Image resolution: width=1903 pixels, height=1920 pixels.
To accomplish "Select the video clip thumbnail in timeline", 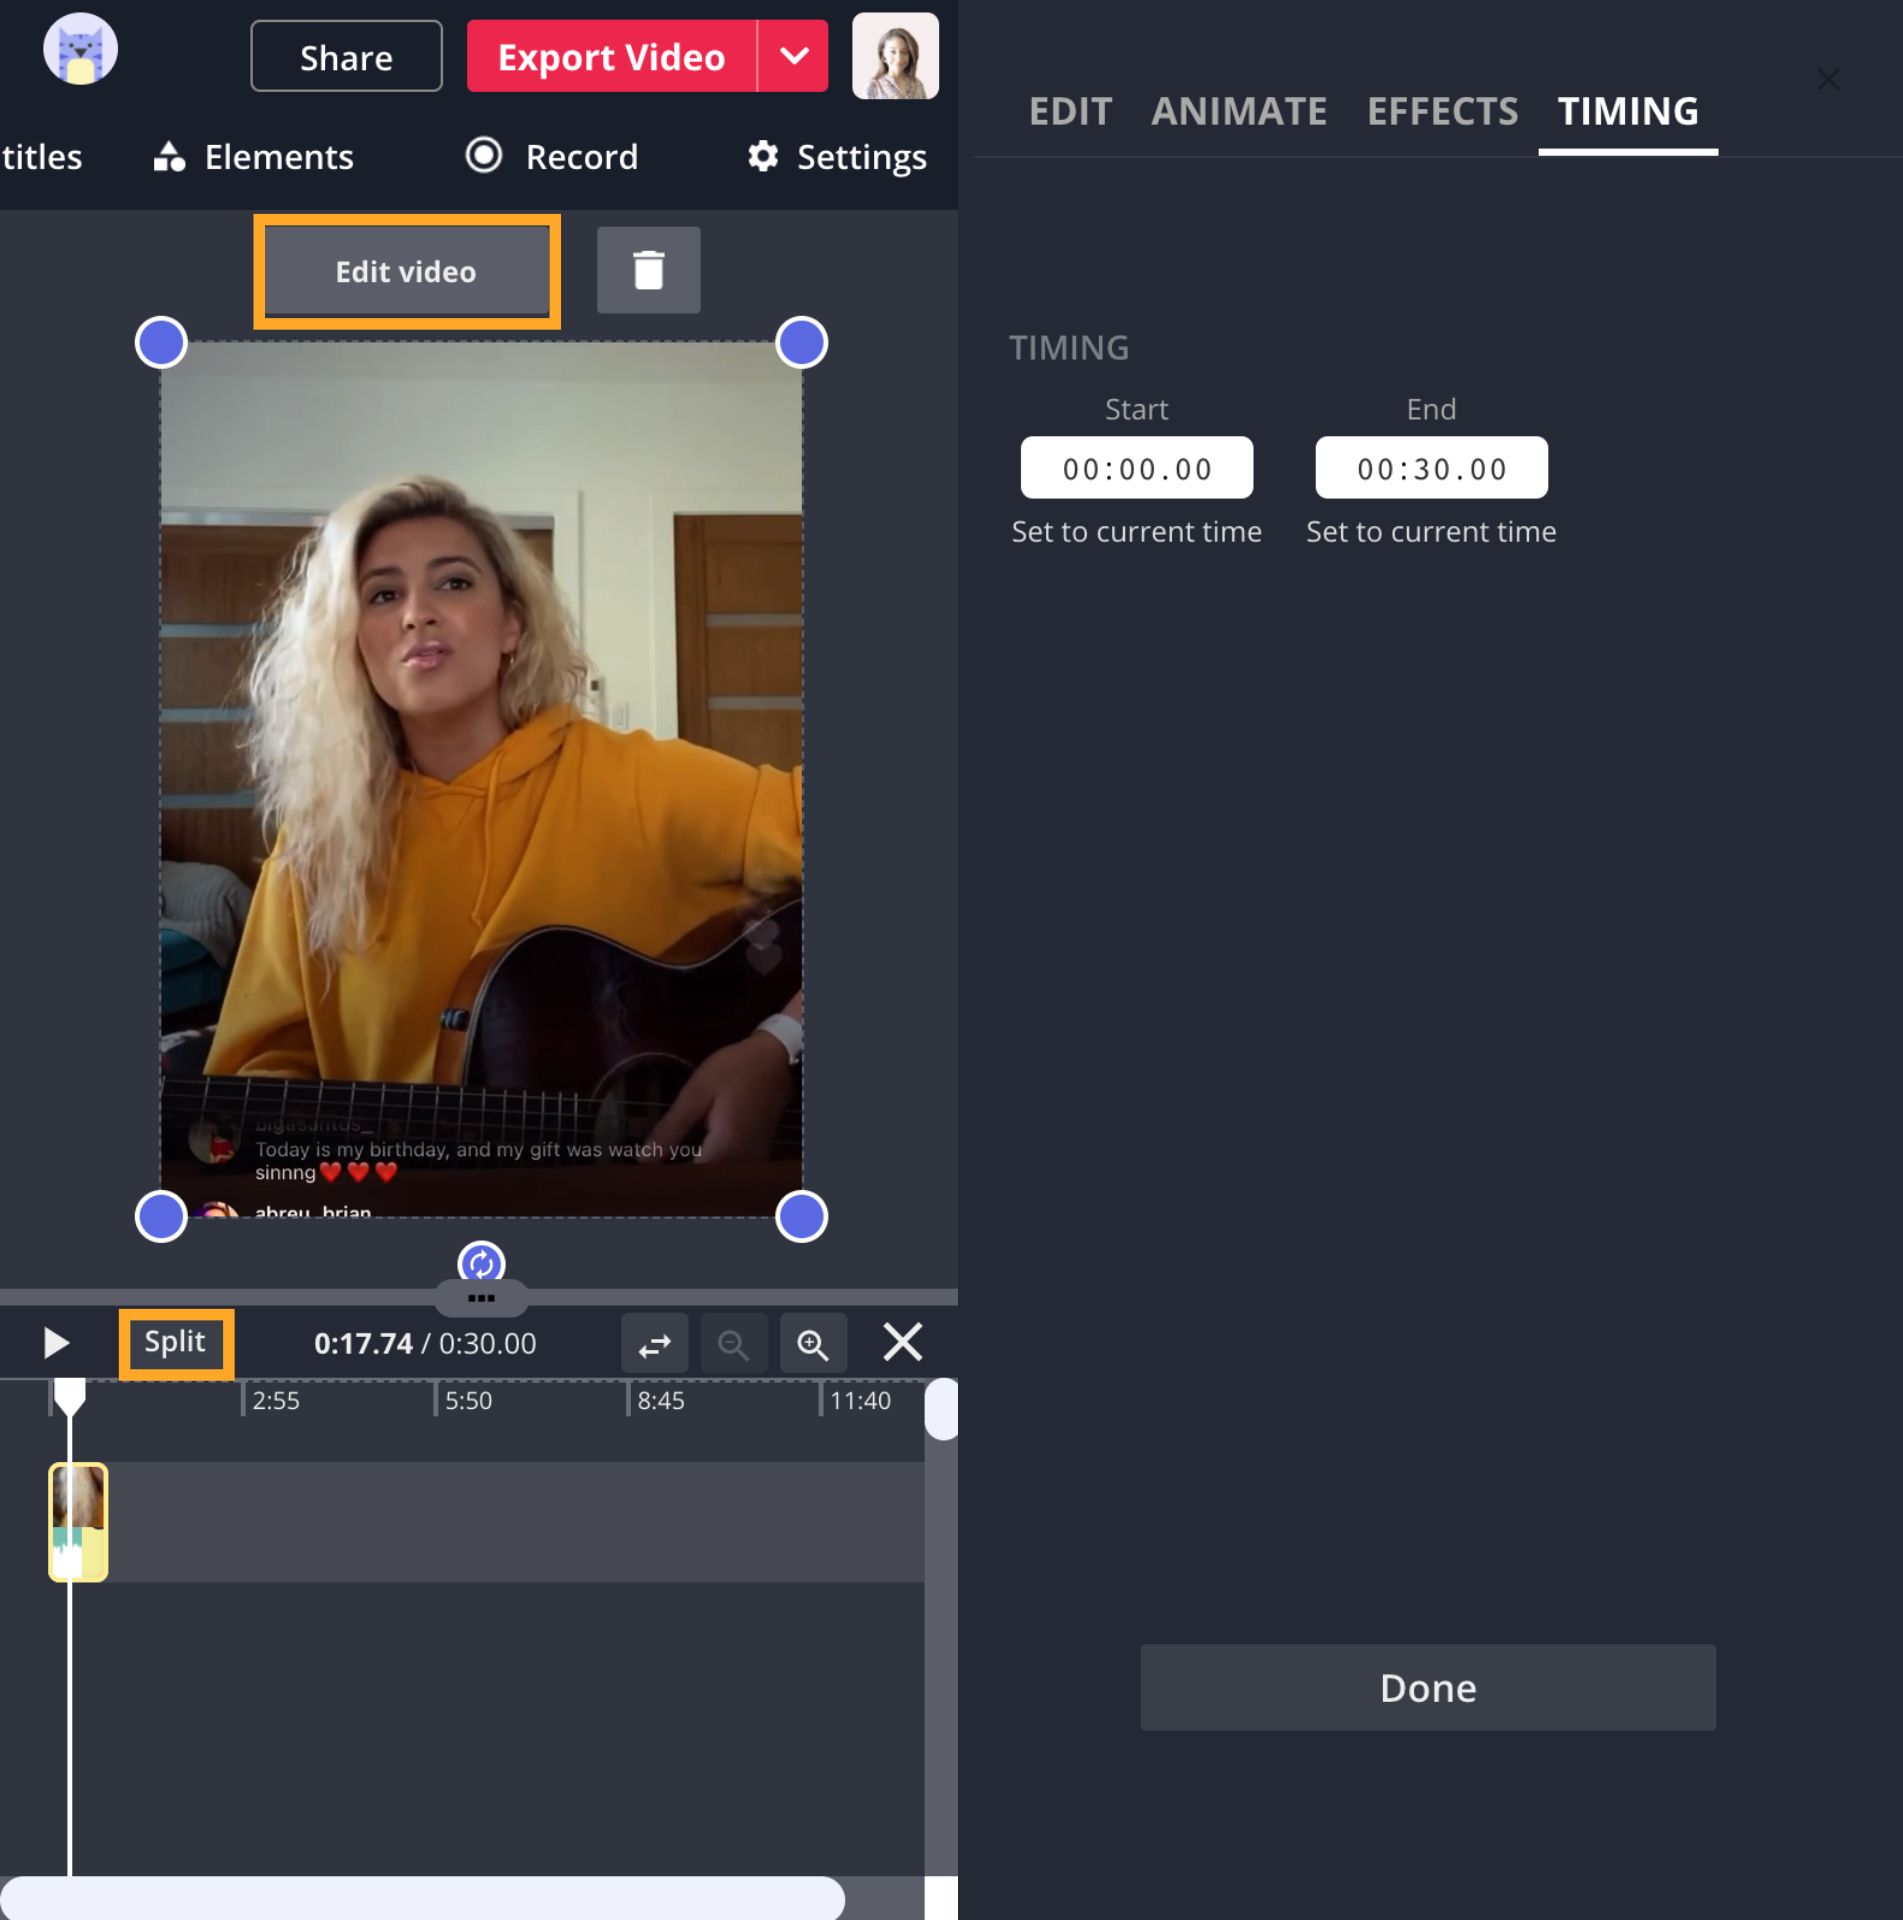I will point(78,1521).
